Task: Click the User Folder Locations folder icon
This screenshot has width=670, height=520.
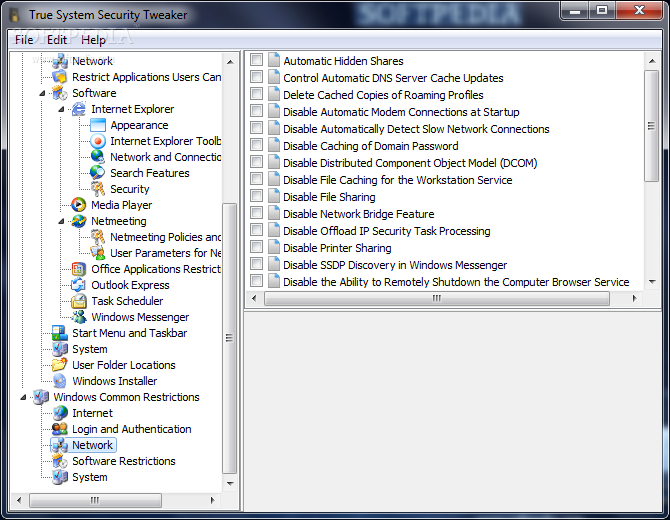Action: click(59, 365)
